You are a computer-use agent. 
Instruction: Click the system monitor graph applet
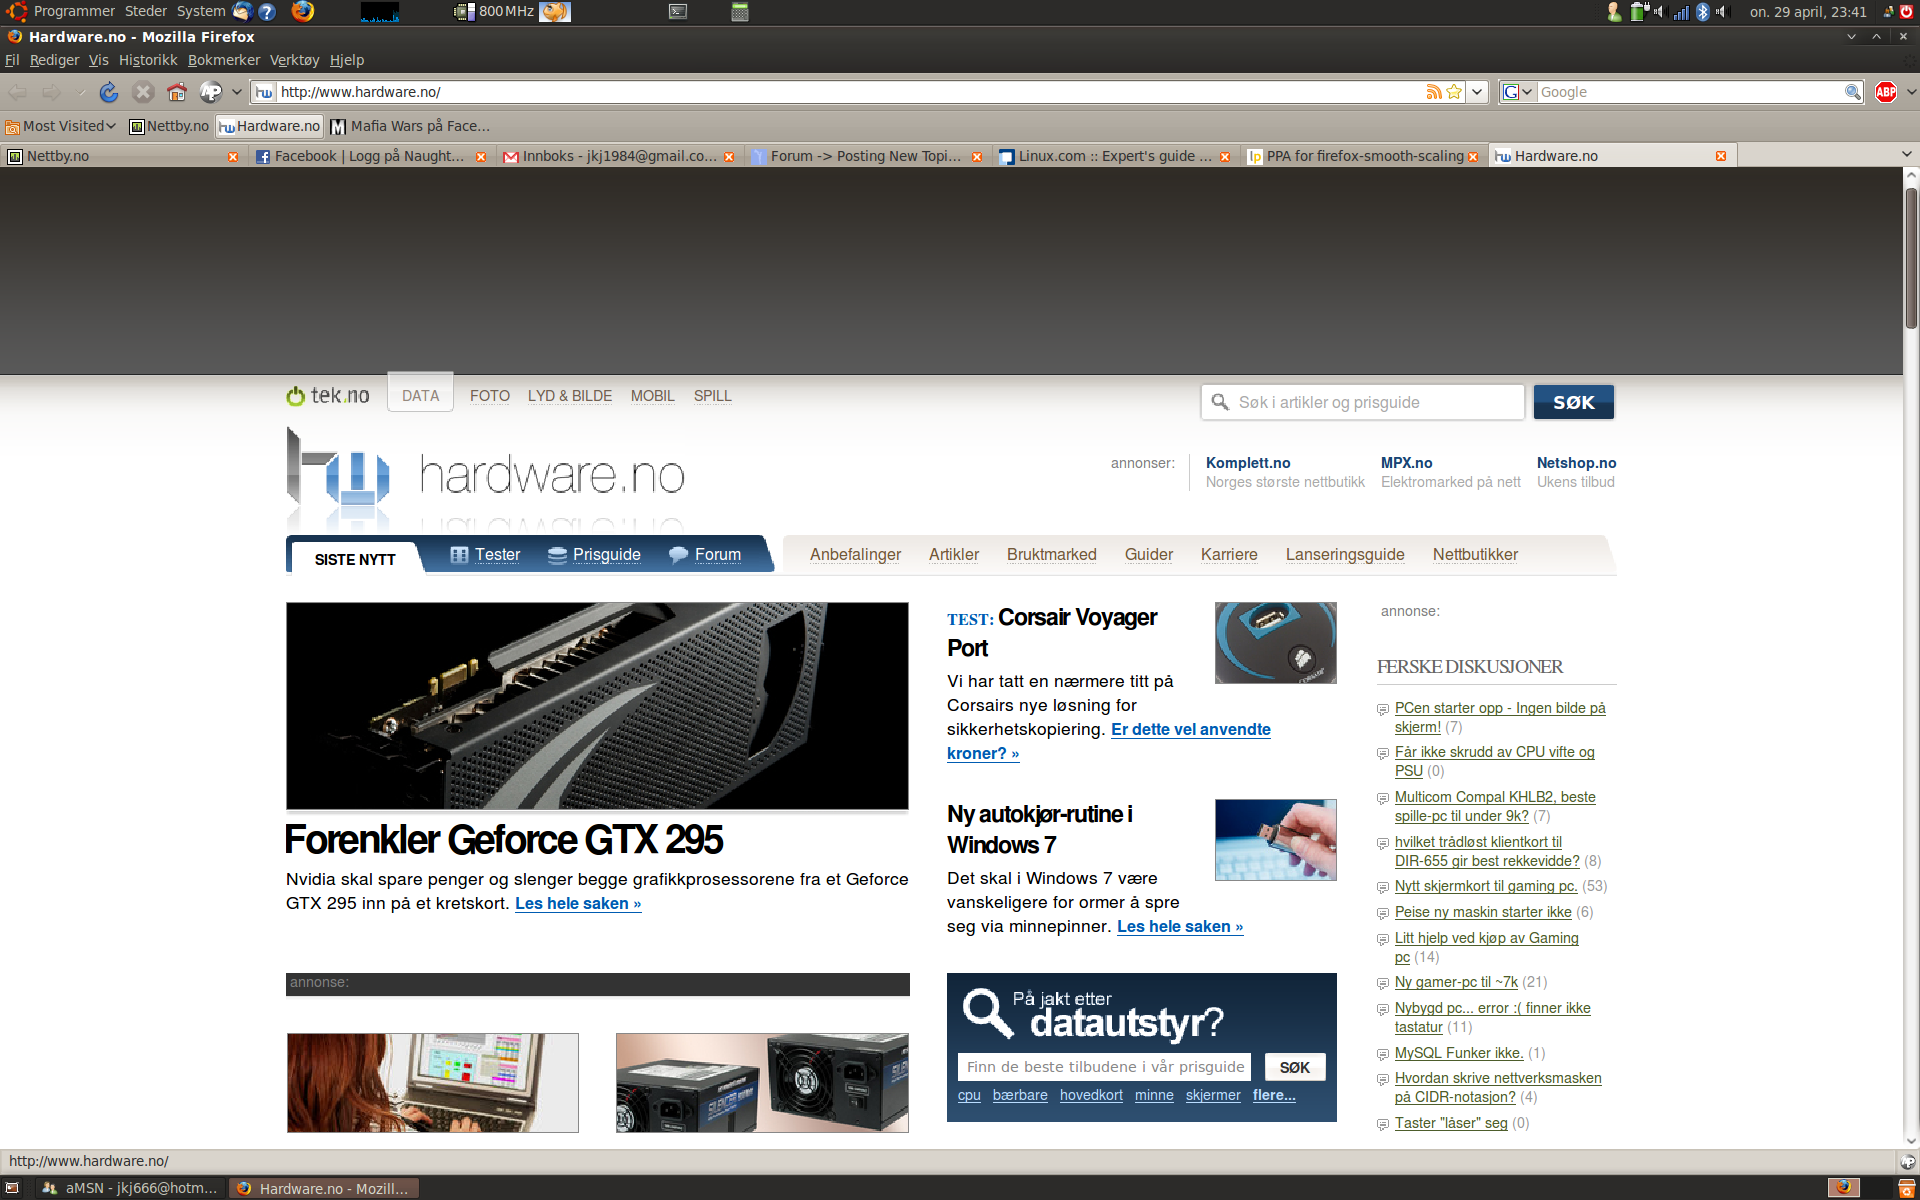pos(380,12)
